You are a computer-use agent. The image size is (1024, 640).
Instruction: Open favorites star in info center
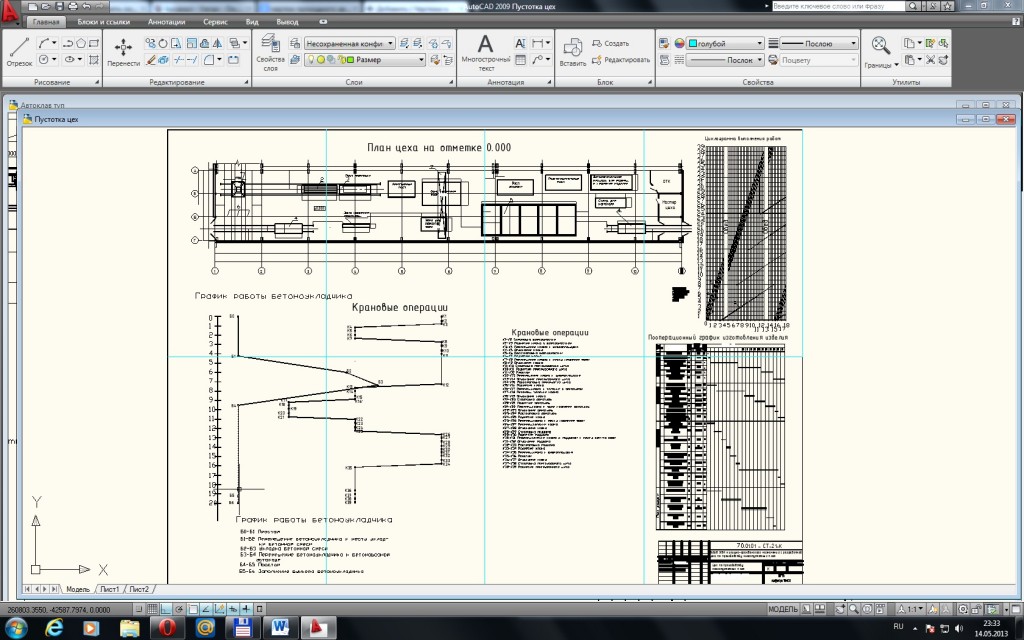[x=948, y=6]
